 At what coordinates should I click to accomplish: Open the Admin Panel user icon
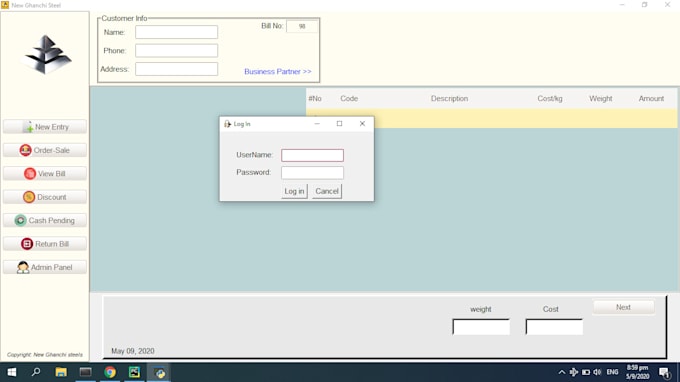pos(23,268)
